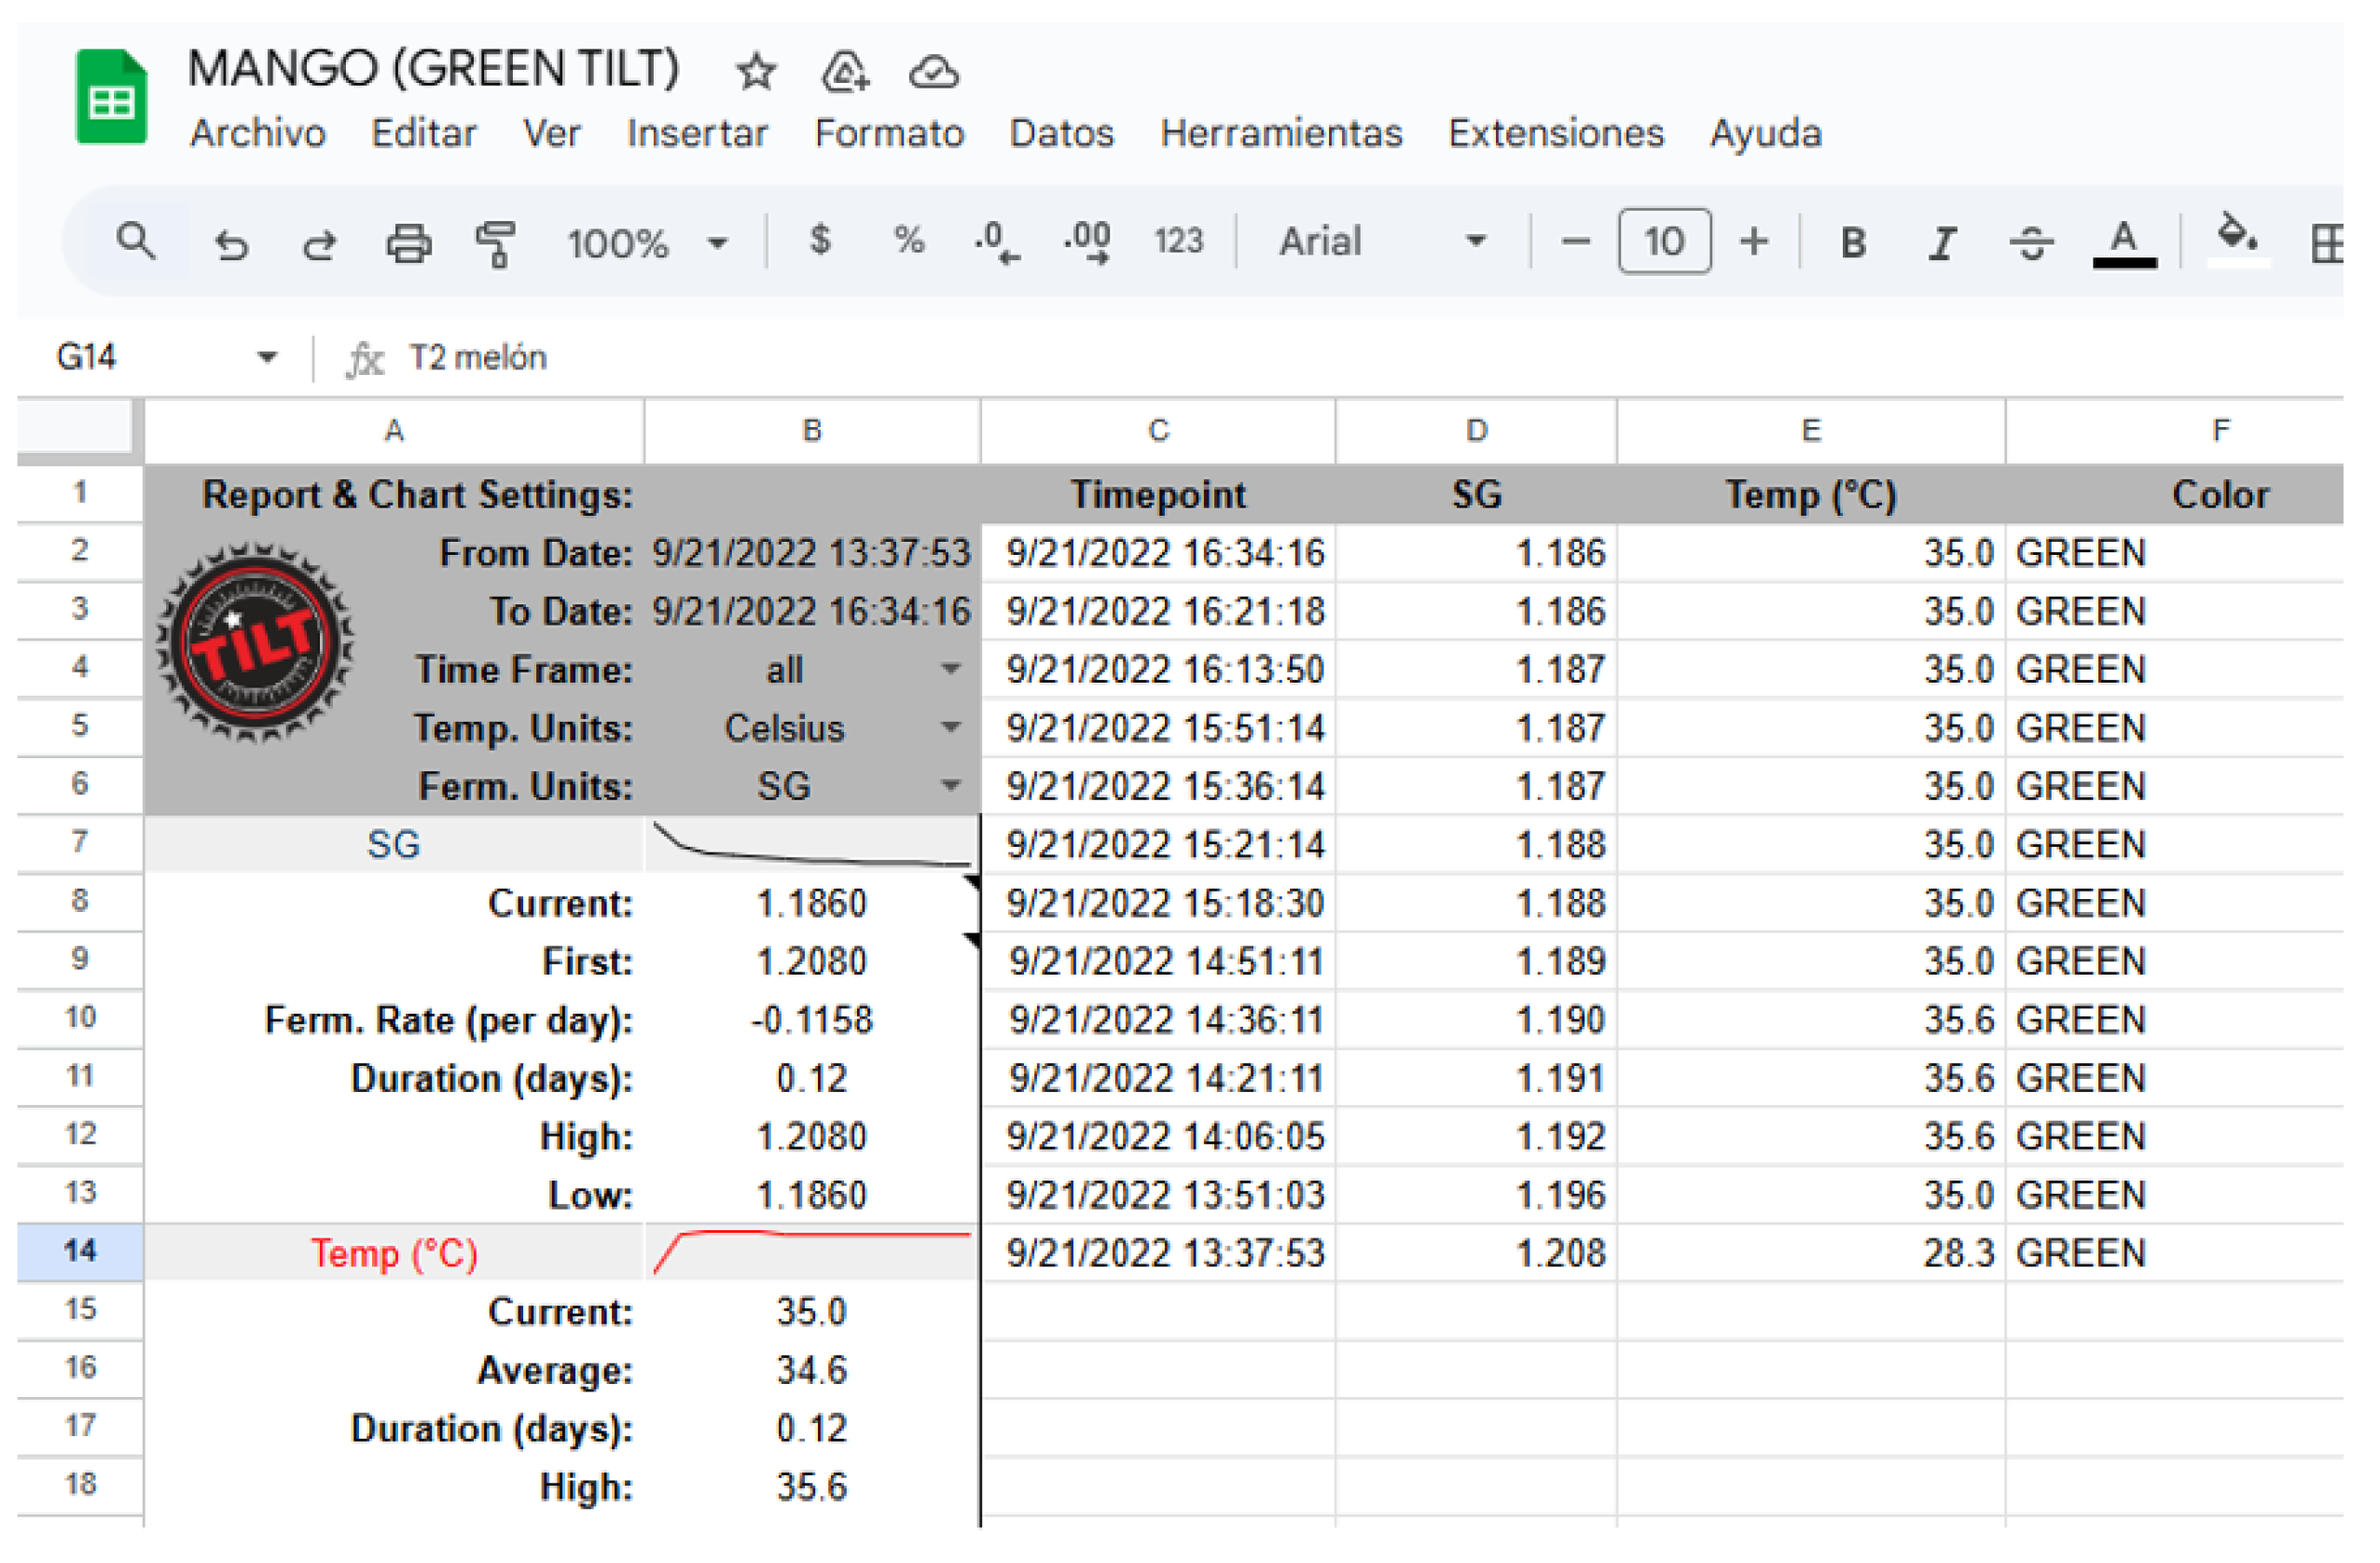Open the fill color picker
2380x1563 pixels.
click(2237, 241)
